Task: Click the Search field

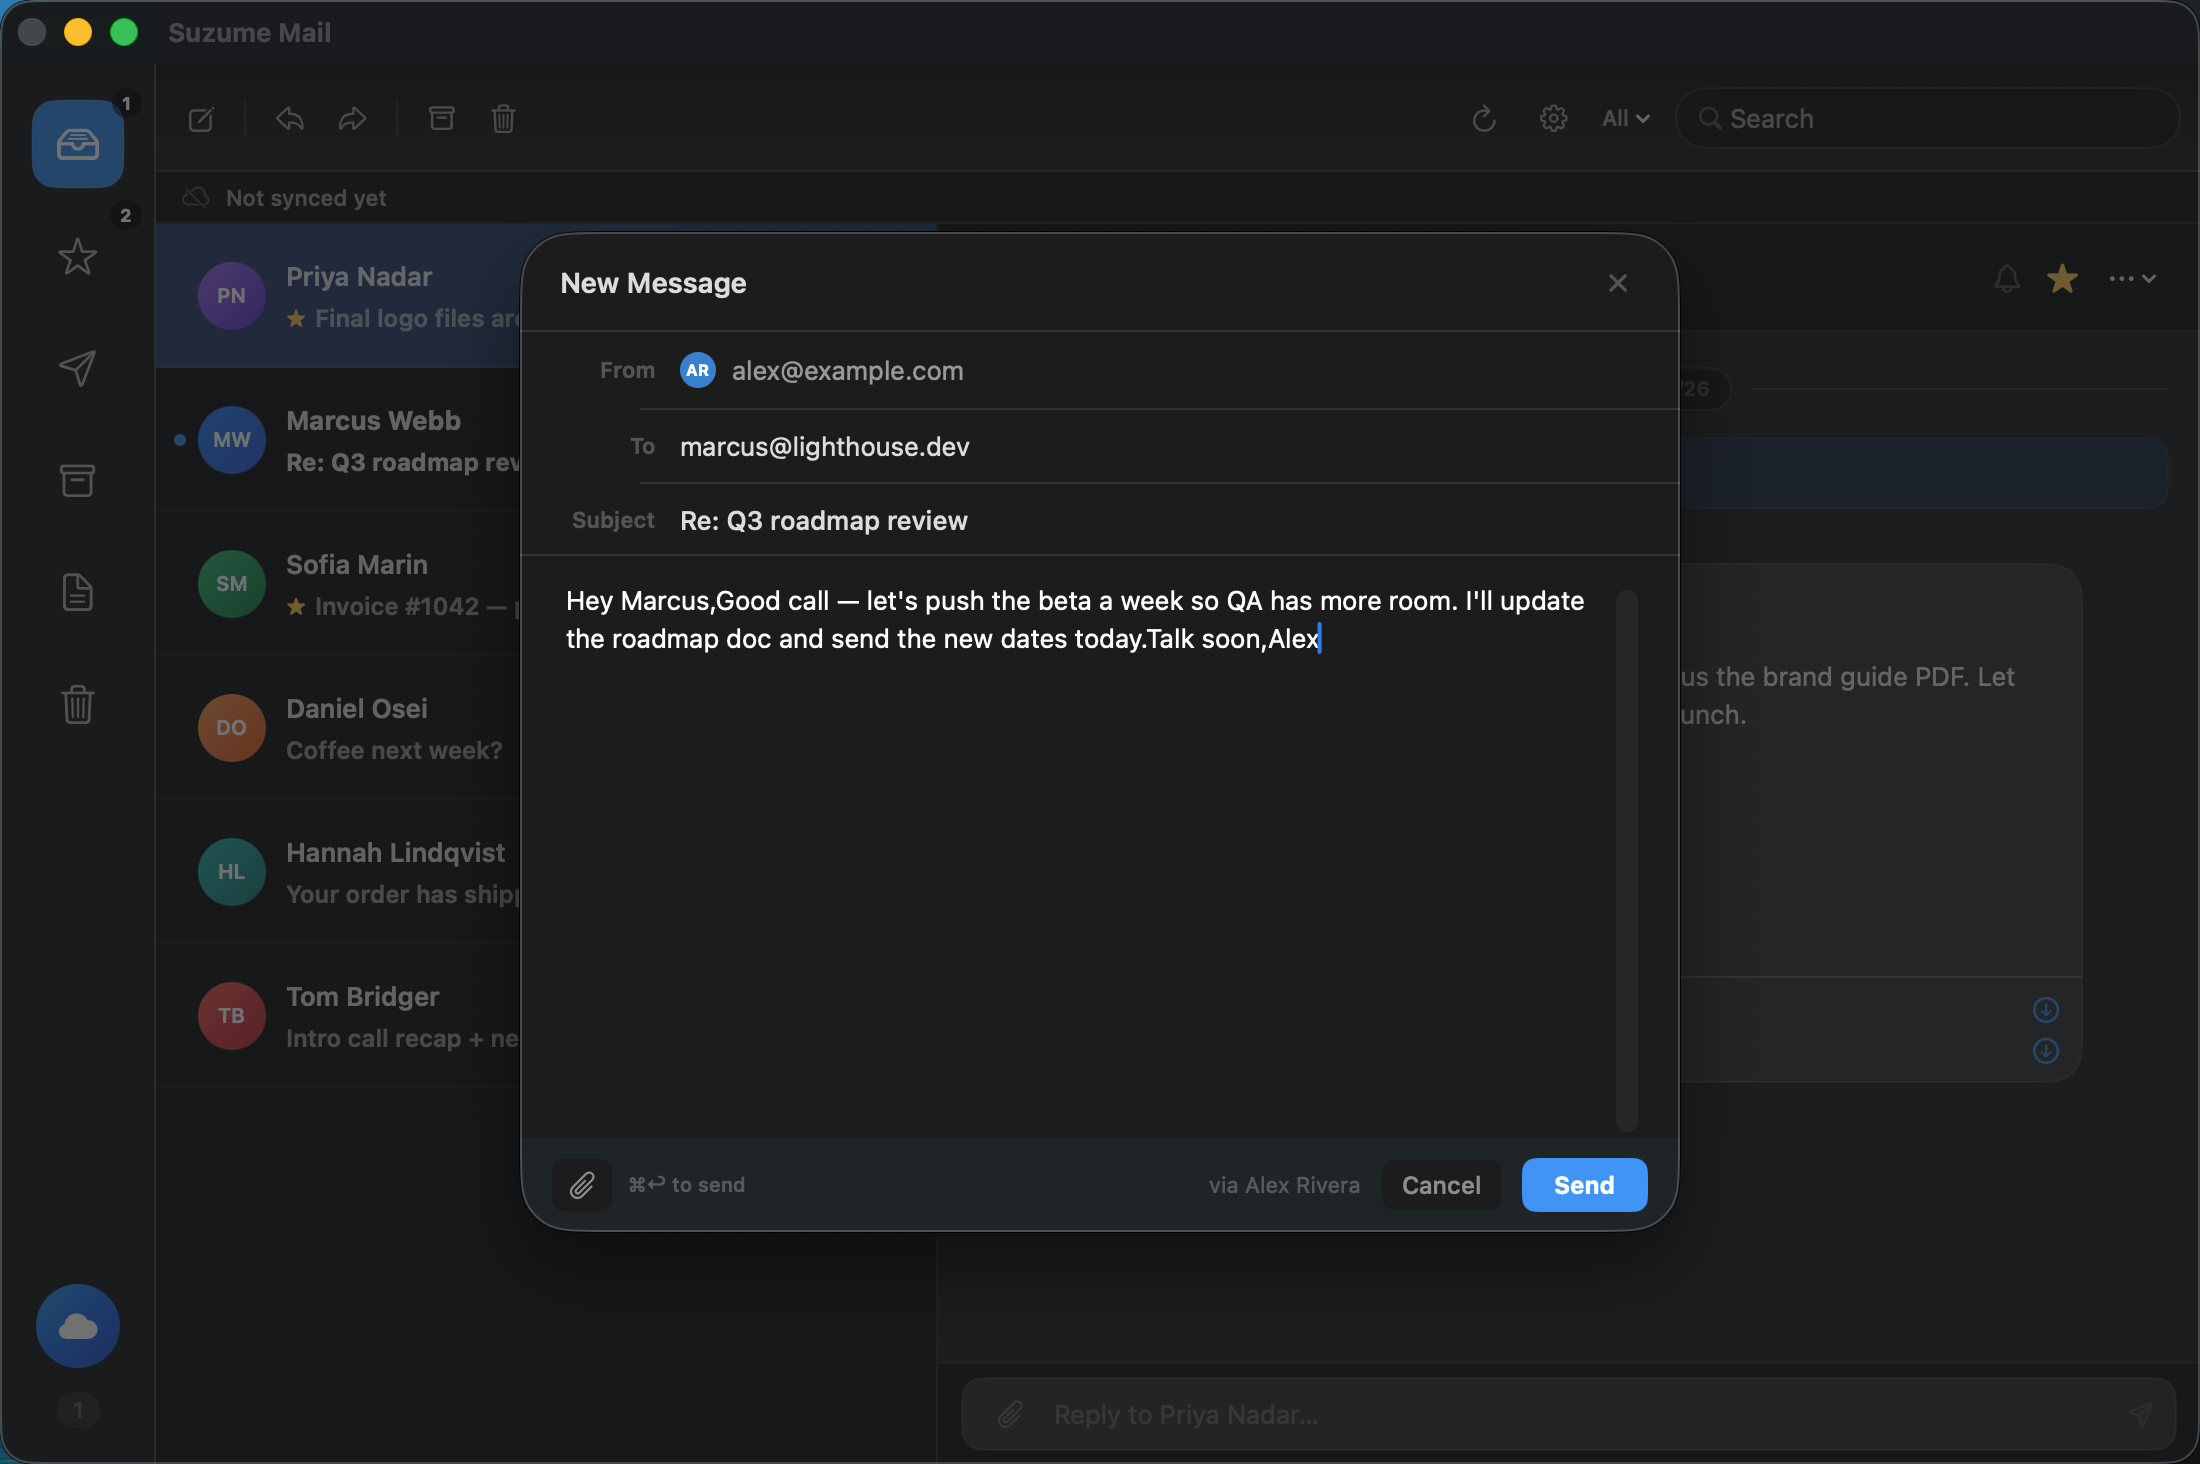Action: point(1928,118)
